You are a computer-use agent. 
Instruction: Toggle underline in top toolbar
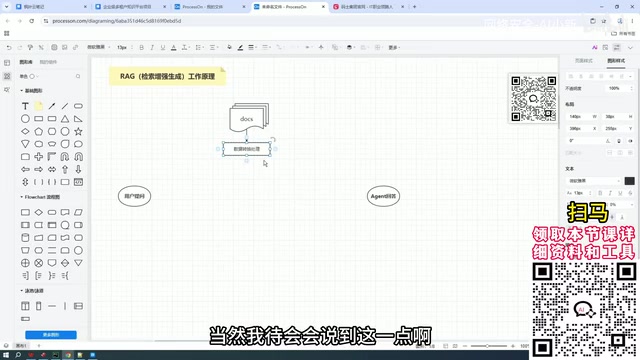click(x=163, y=47)
